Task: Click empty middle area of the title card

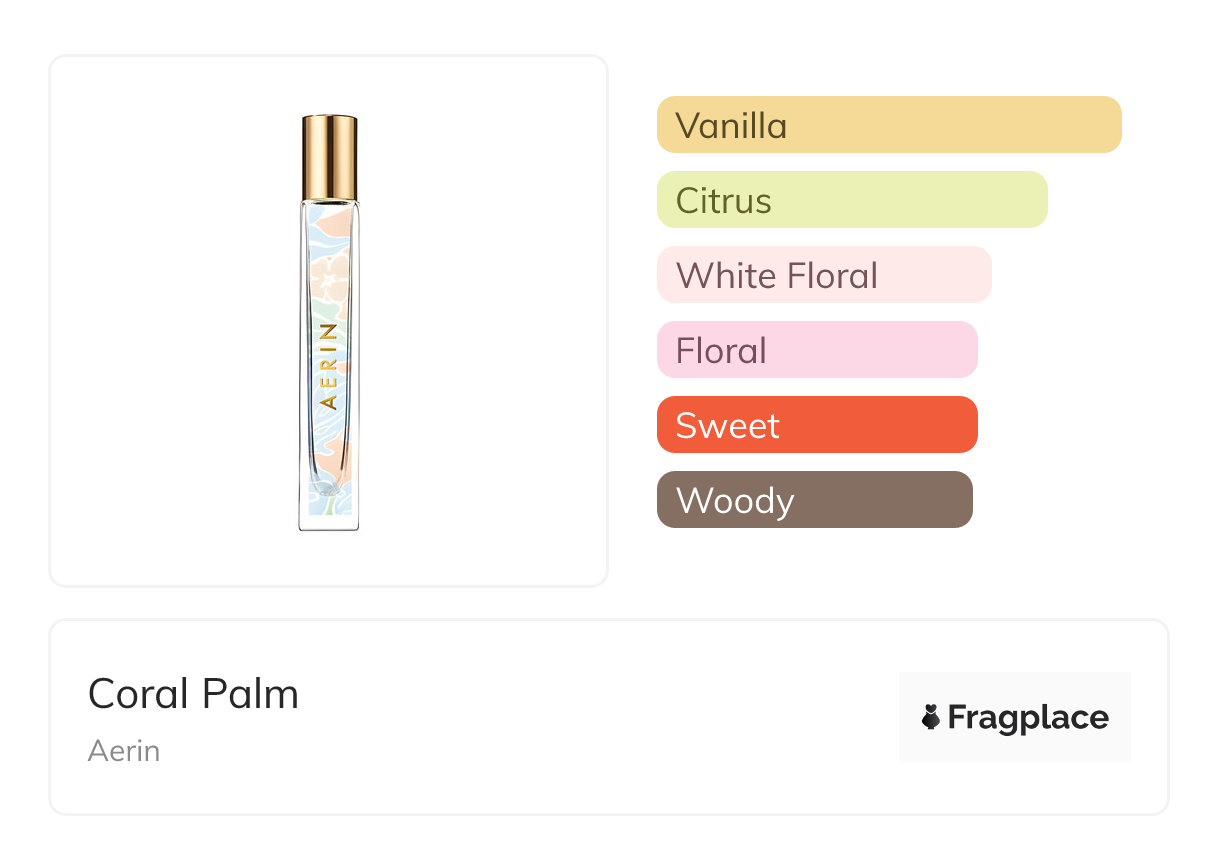Action: point(600,717)
